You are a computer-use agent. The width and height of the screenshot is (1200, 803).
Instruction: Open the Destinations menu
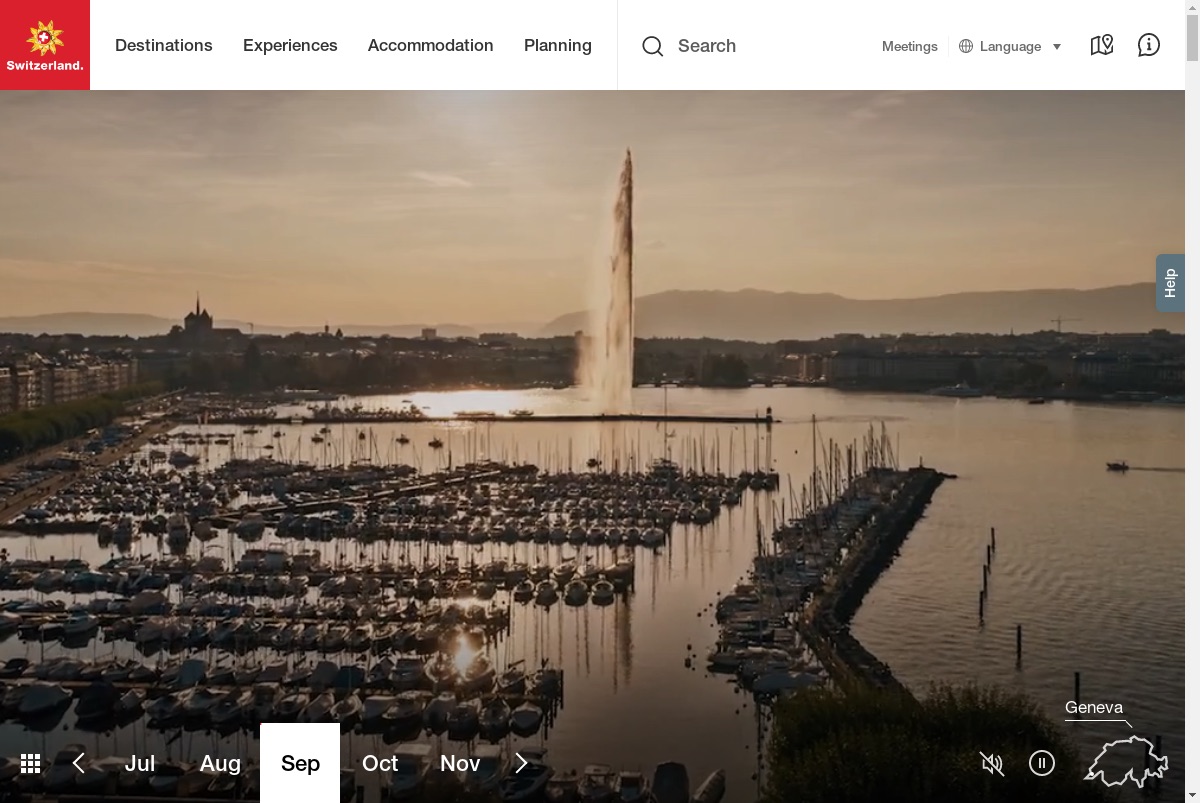pos(164,45)
